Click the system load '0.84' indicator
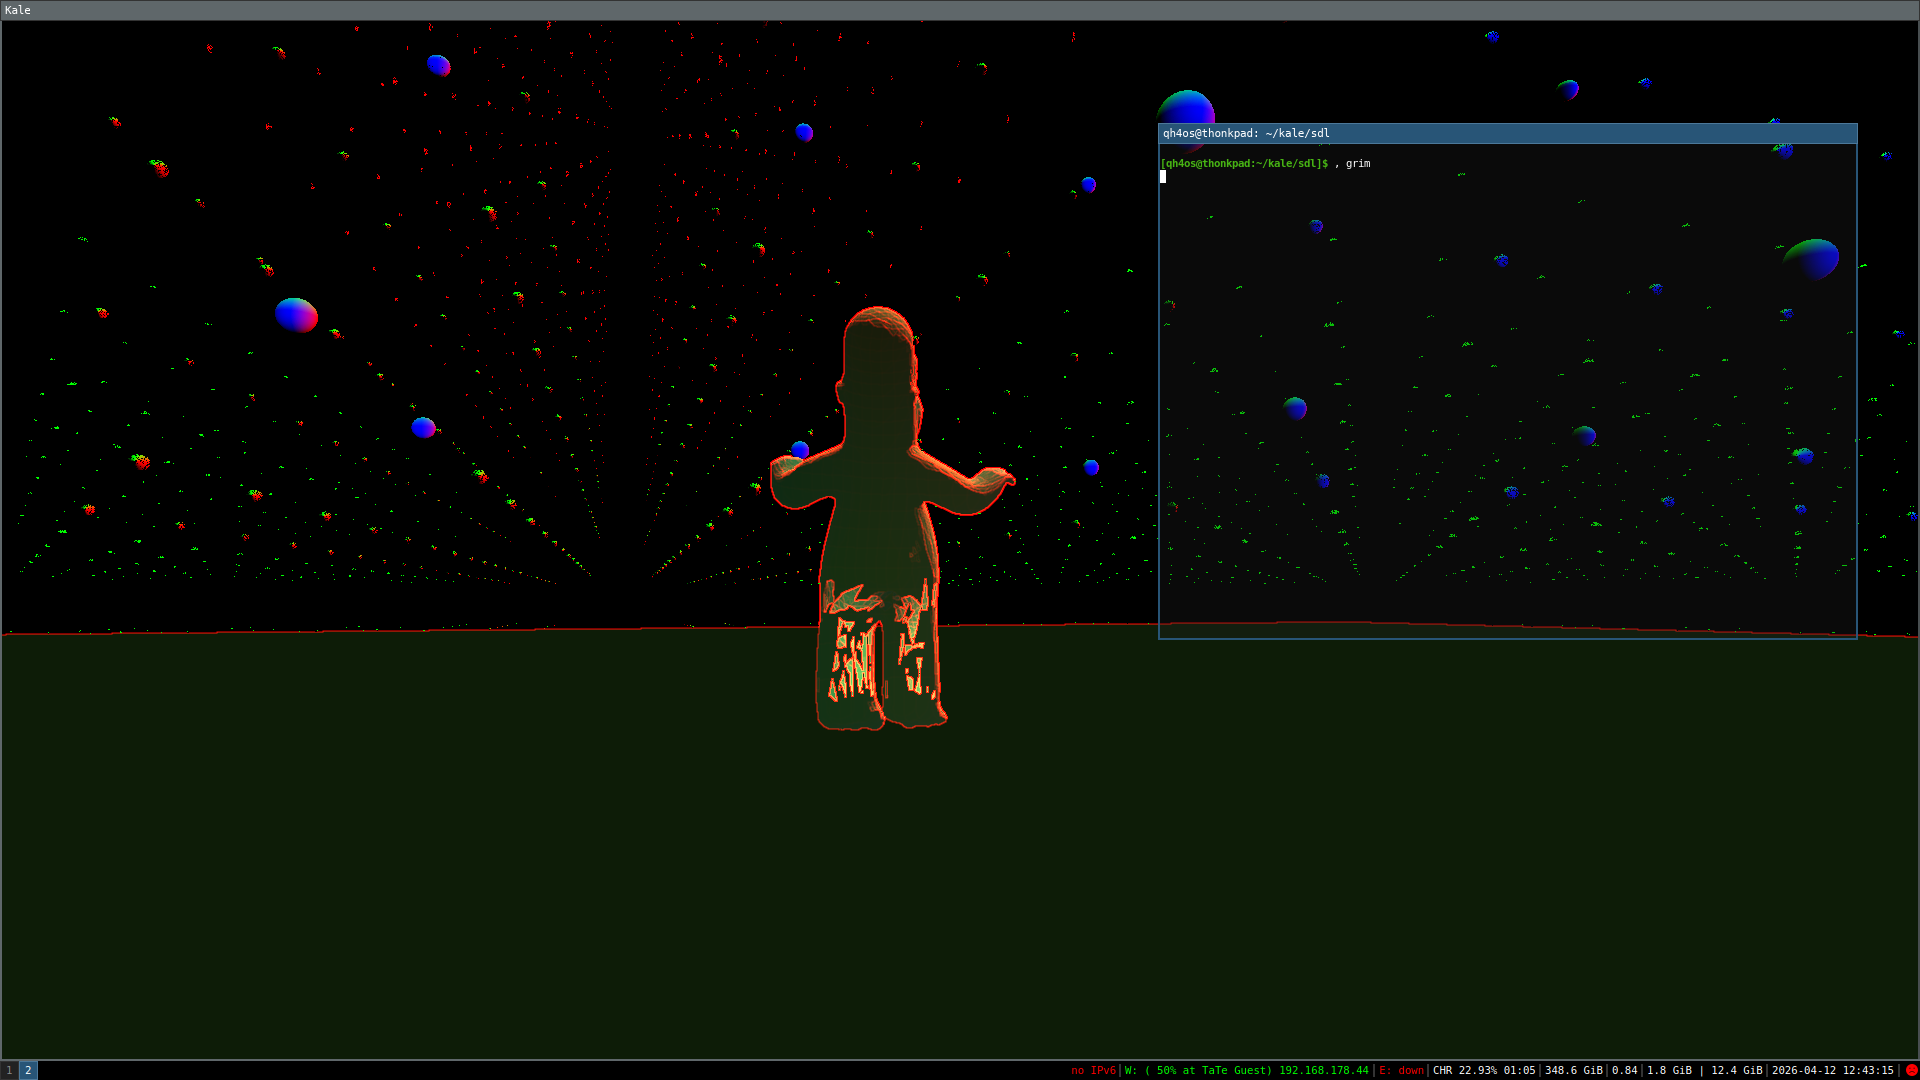1920x1080 pixels. (1624, 1070)
